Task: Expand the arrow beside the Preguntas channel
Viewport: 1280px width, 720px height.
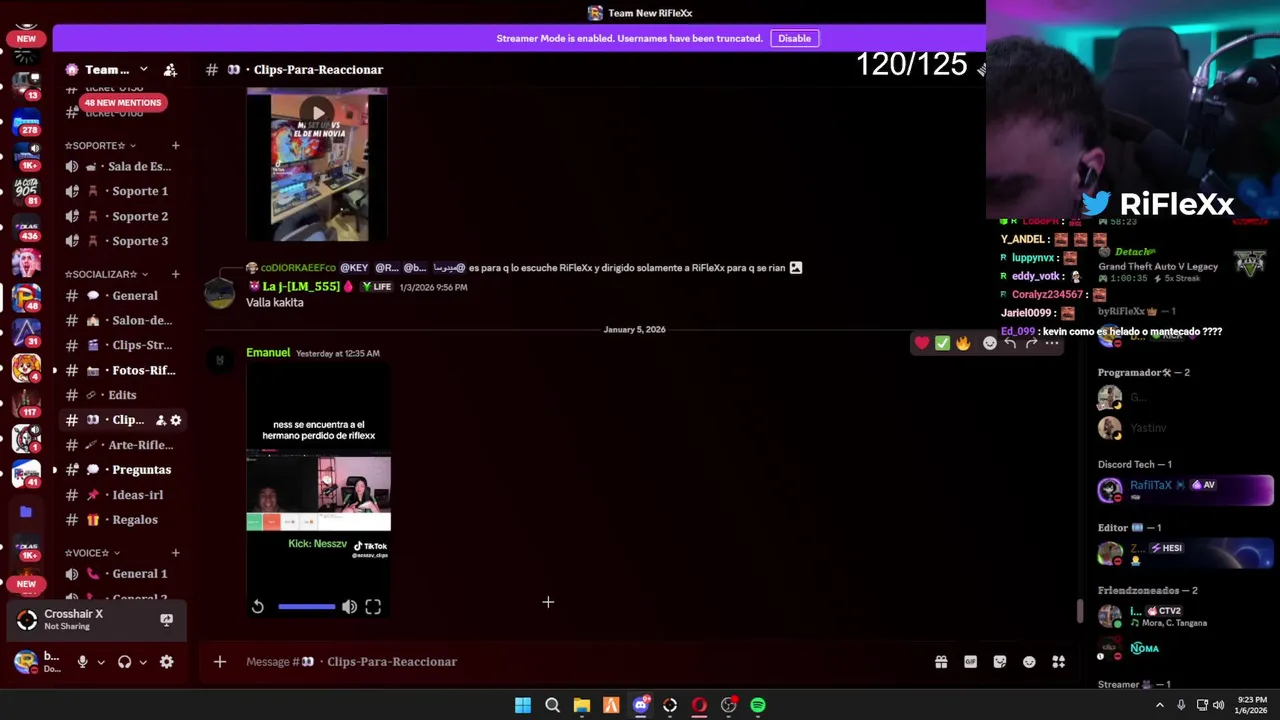Action: 55,470
